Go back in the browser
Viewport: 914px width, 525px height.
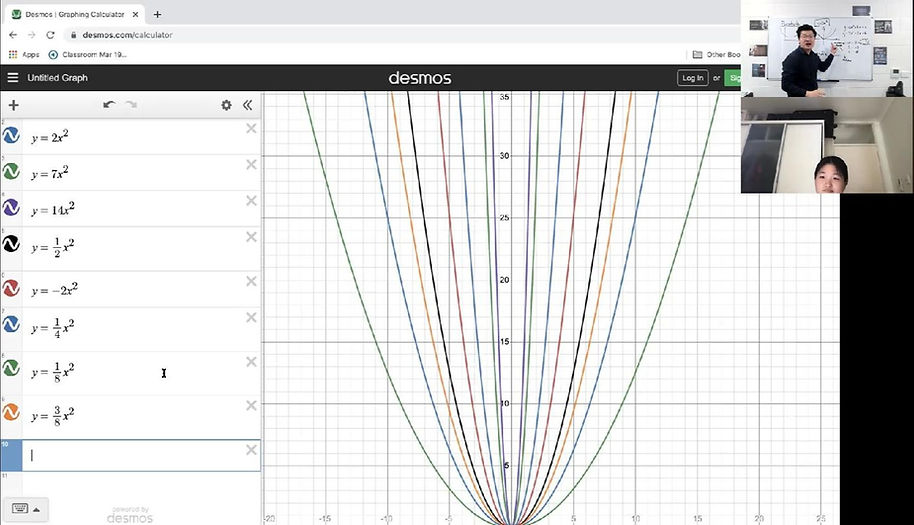[13, 35]
